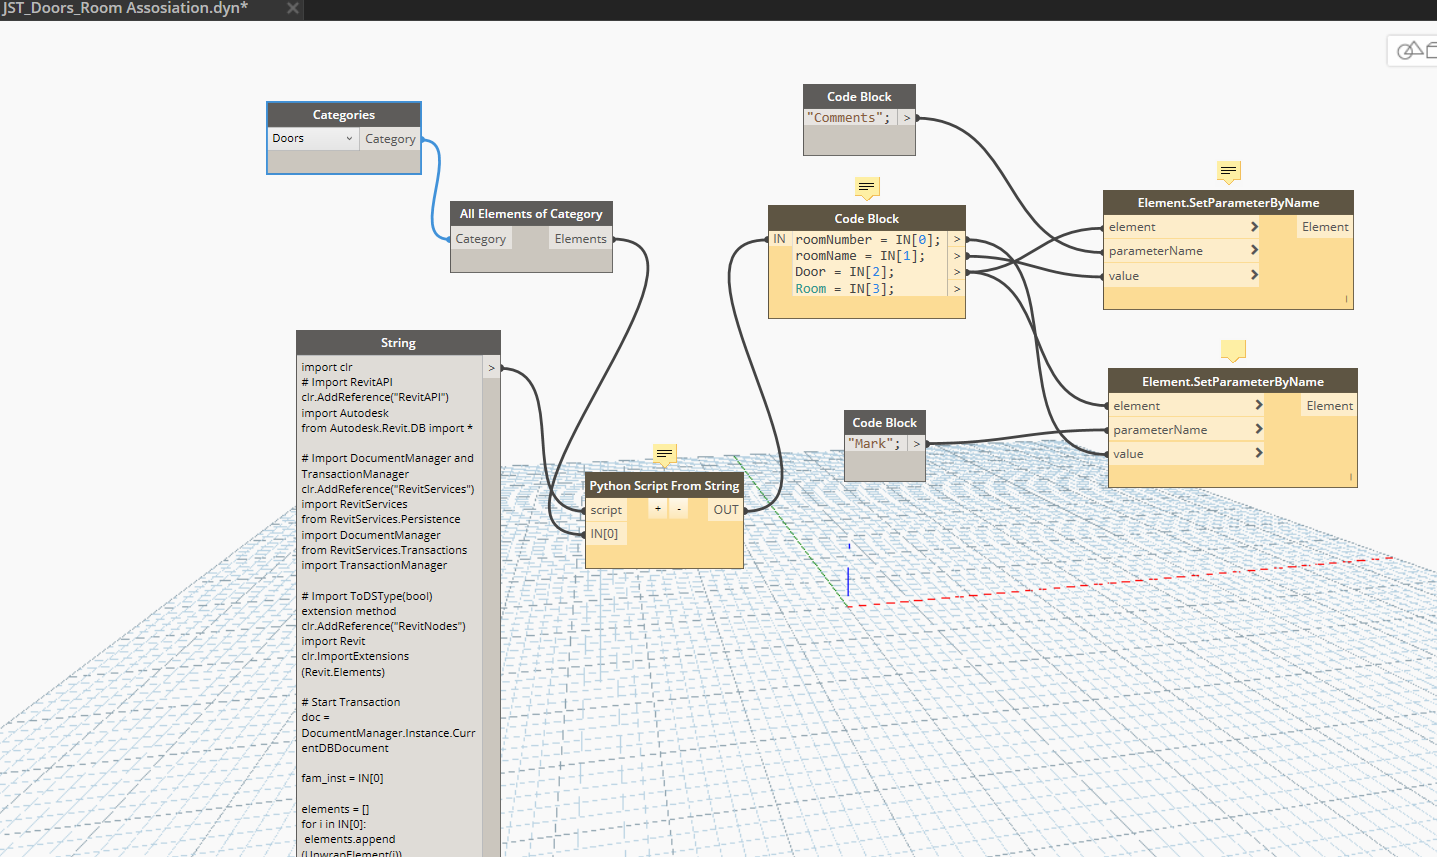This screenshot has width=1437, height=857.
Task: Click the output arrow of the "Mark" Code Block
Action: (916, 444)
